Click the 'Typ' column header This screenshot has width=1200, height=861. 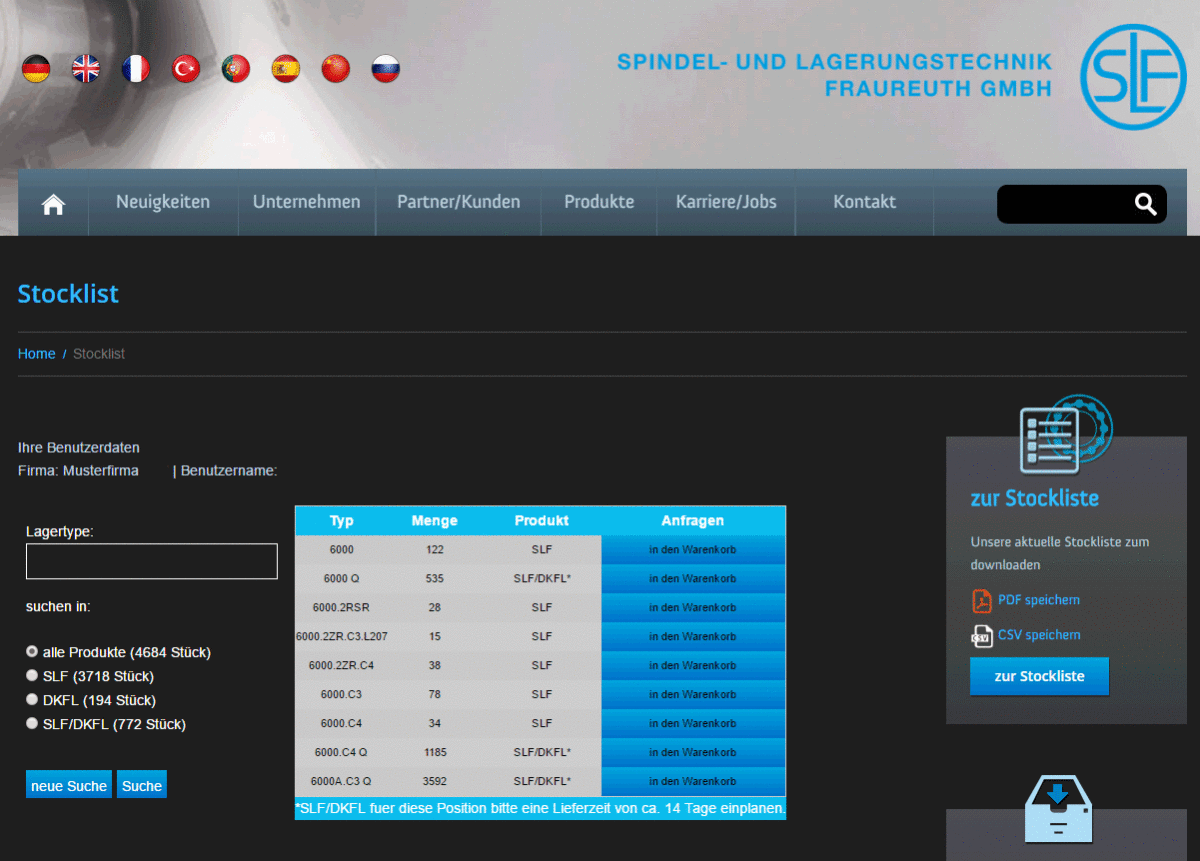click(342, 521)
